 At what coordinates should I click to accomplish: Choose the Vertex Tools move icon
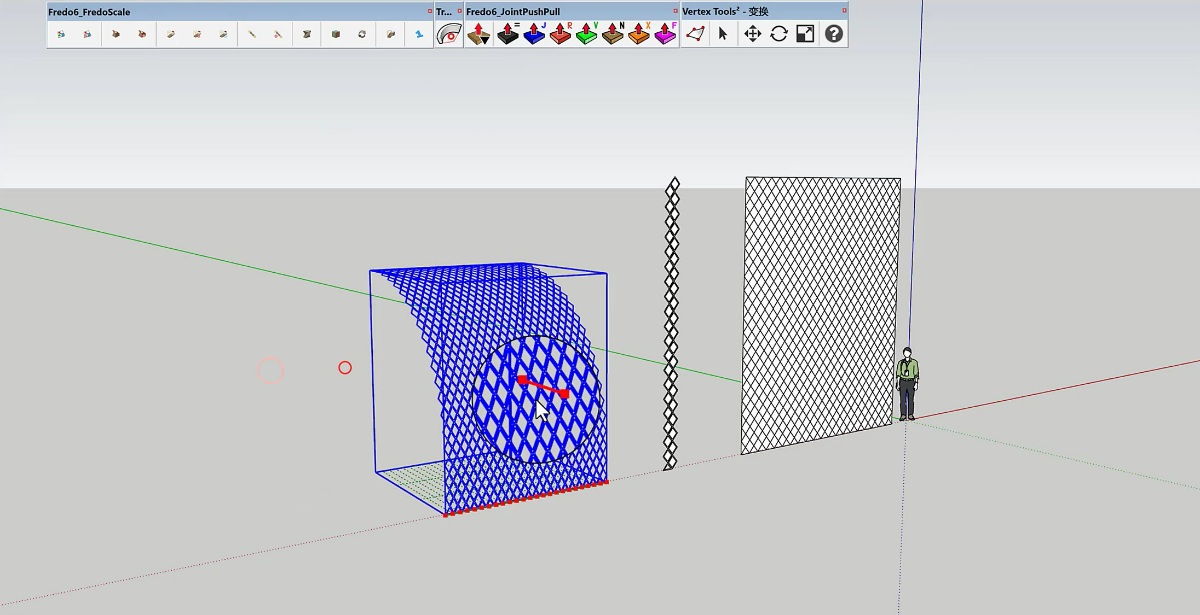point(752,34)
